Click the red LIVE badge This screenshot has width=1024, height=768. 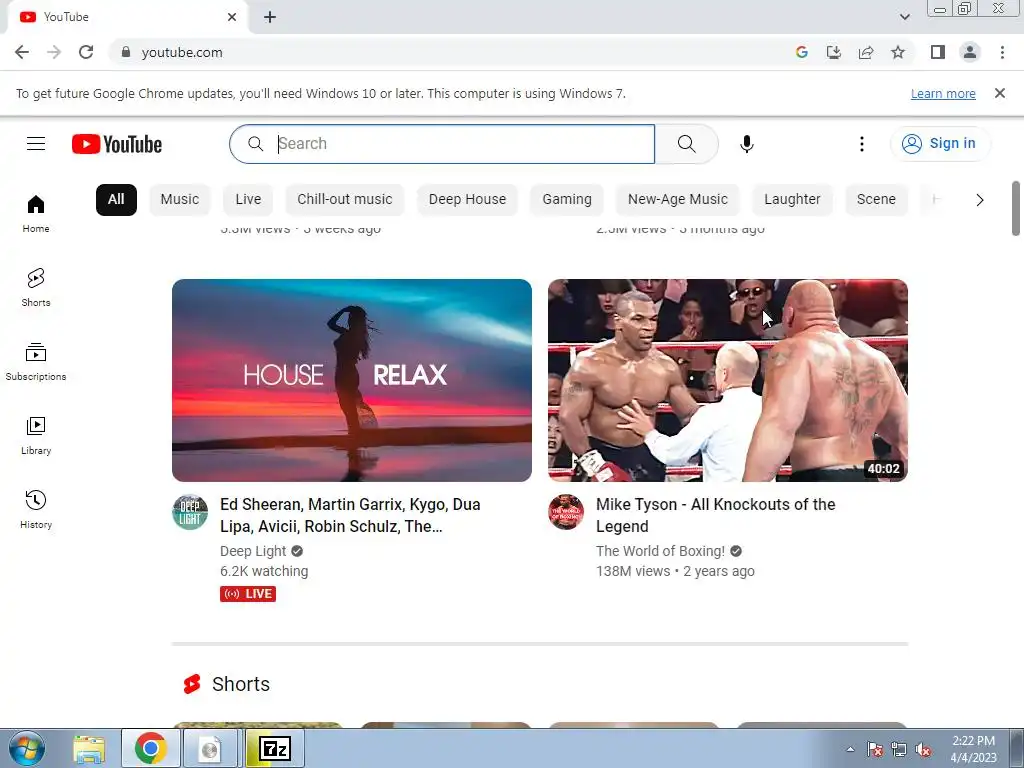tap(248, 594)
